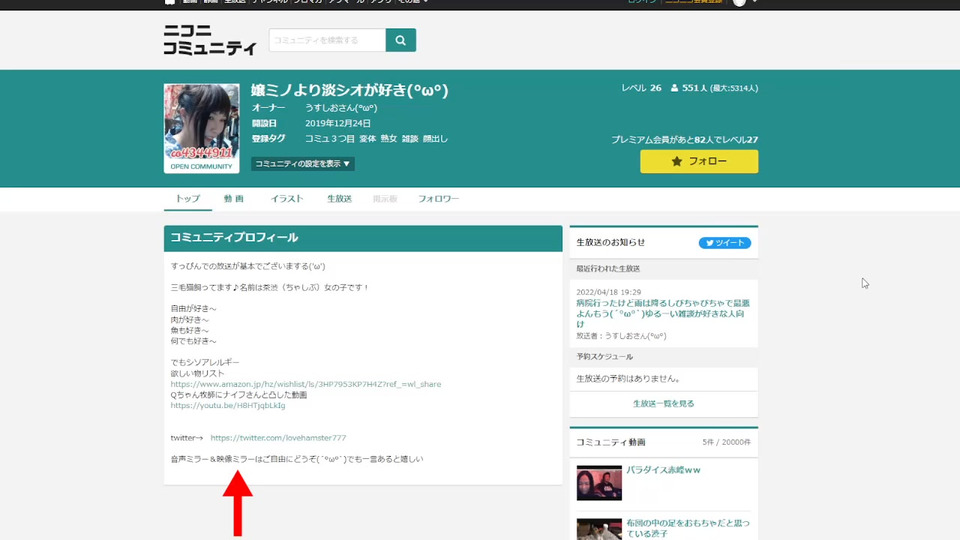Open the Amazon wishlist link
The image size is (960, 540).
306,384
